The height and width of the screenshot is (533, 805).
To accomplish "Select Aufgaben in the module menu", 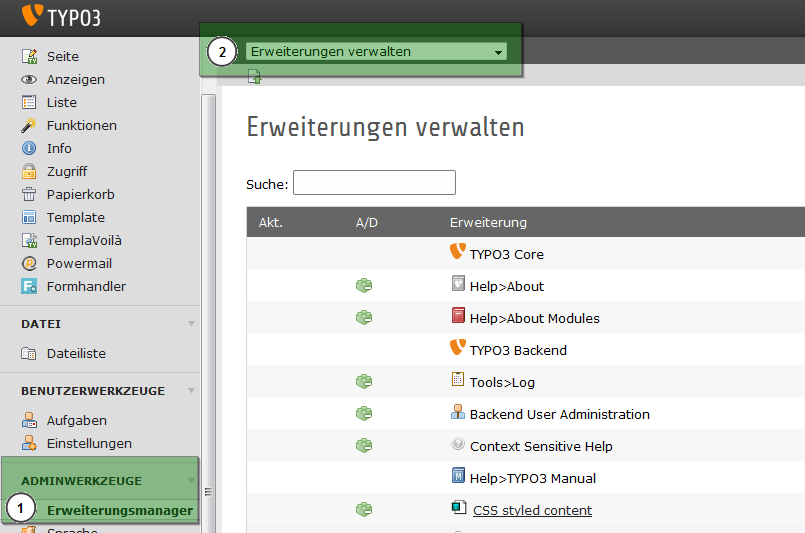I will [x=76, y=421].
